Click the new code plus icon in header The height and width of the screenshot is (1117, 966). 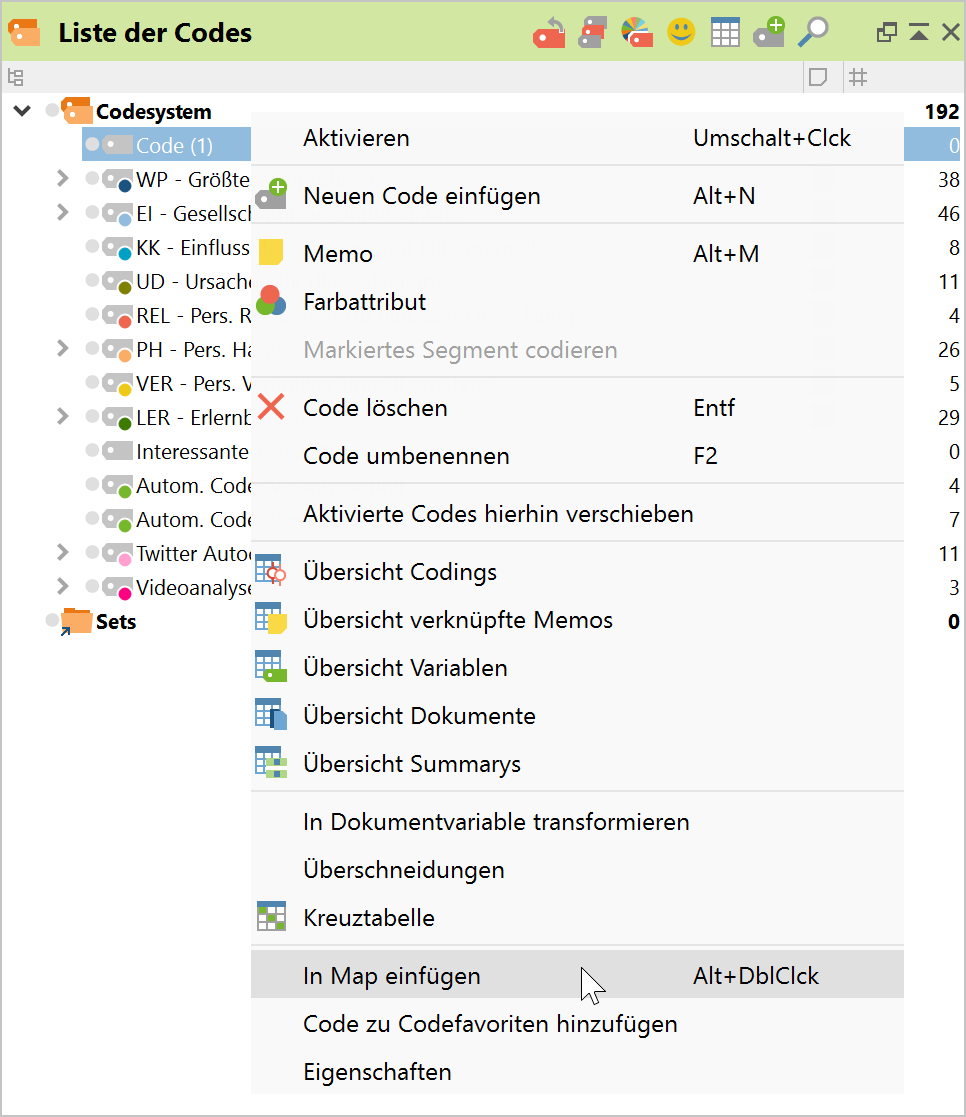click(x=769, y=32)
